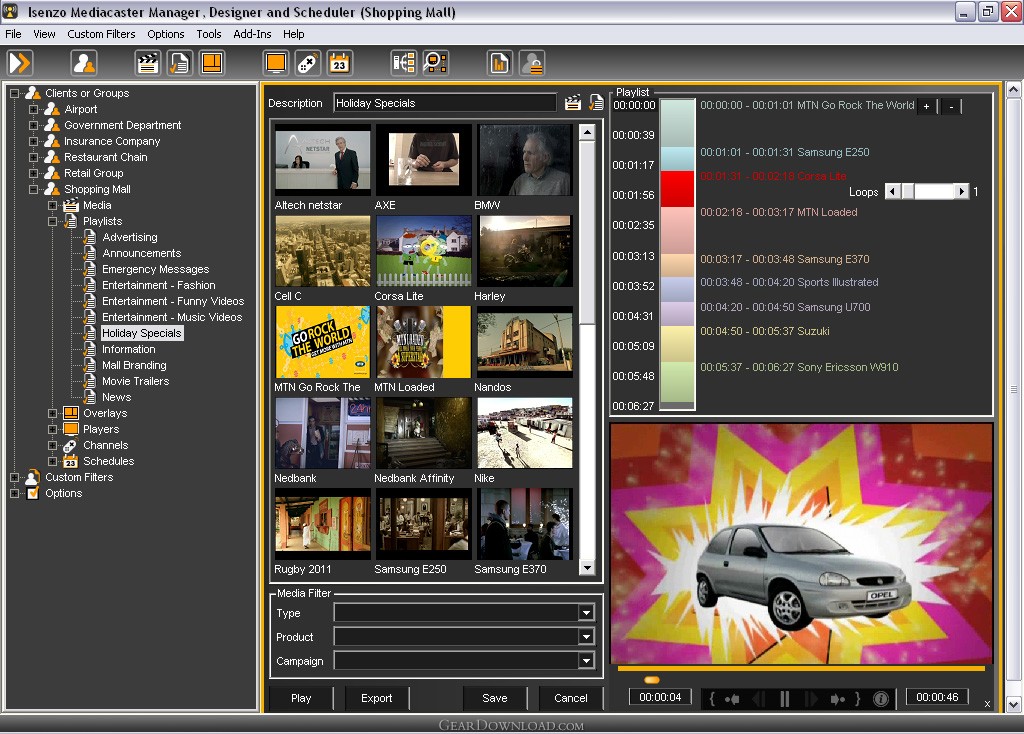Select the Nike media thumbnail
Image resolution: width=1024 pixels, height=734 pixels.
(x=524, y=433)
